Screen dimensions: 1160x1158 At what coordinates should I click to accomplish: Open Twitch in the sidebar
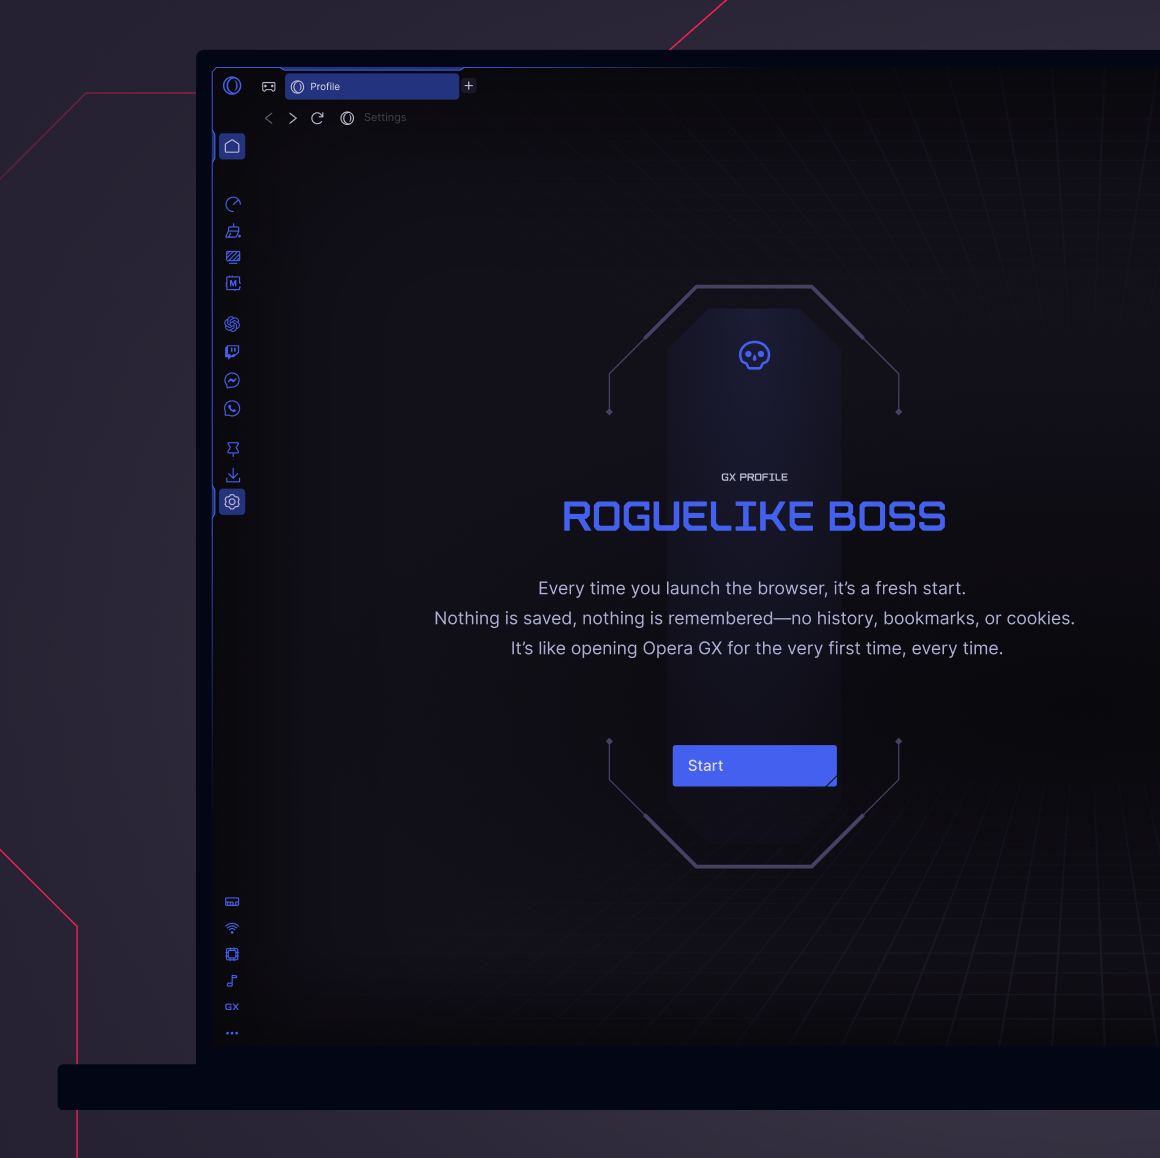pyautogui.click(x=232, y=351)
